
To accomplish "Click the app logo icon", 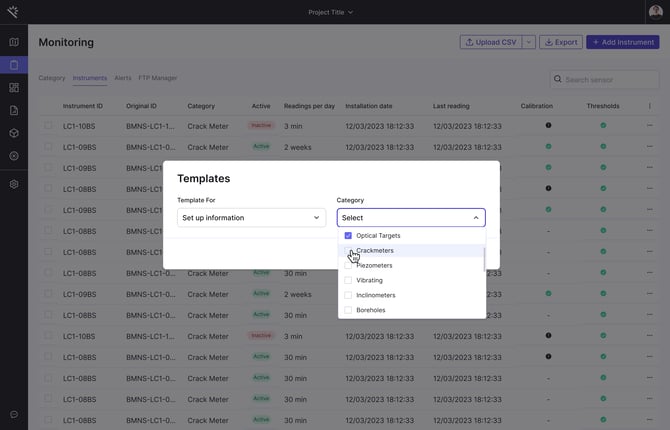I will 13,12.
